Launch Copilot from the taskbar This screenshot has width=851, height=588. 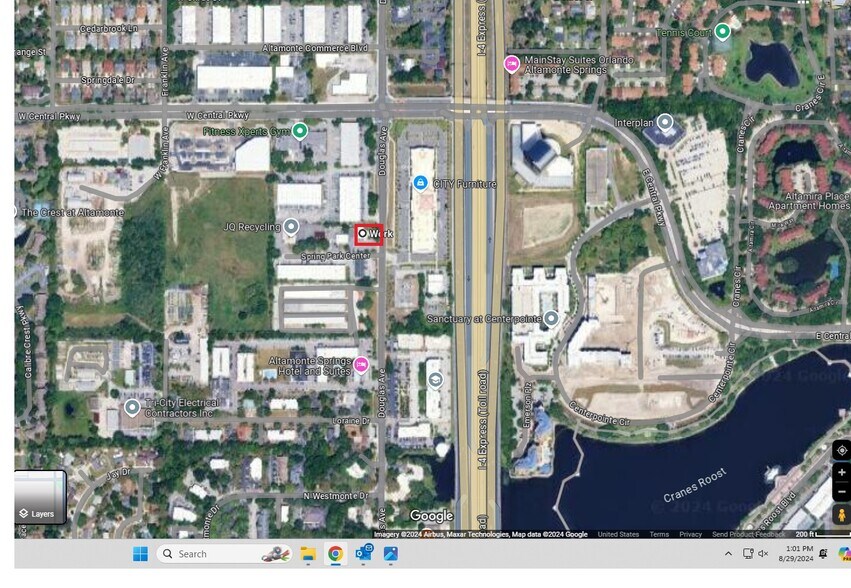pos(844,554)
